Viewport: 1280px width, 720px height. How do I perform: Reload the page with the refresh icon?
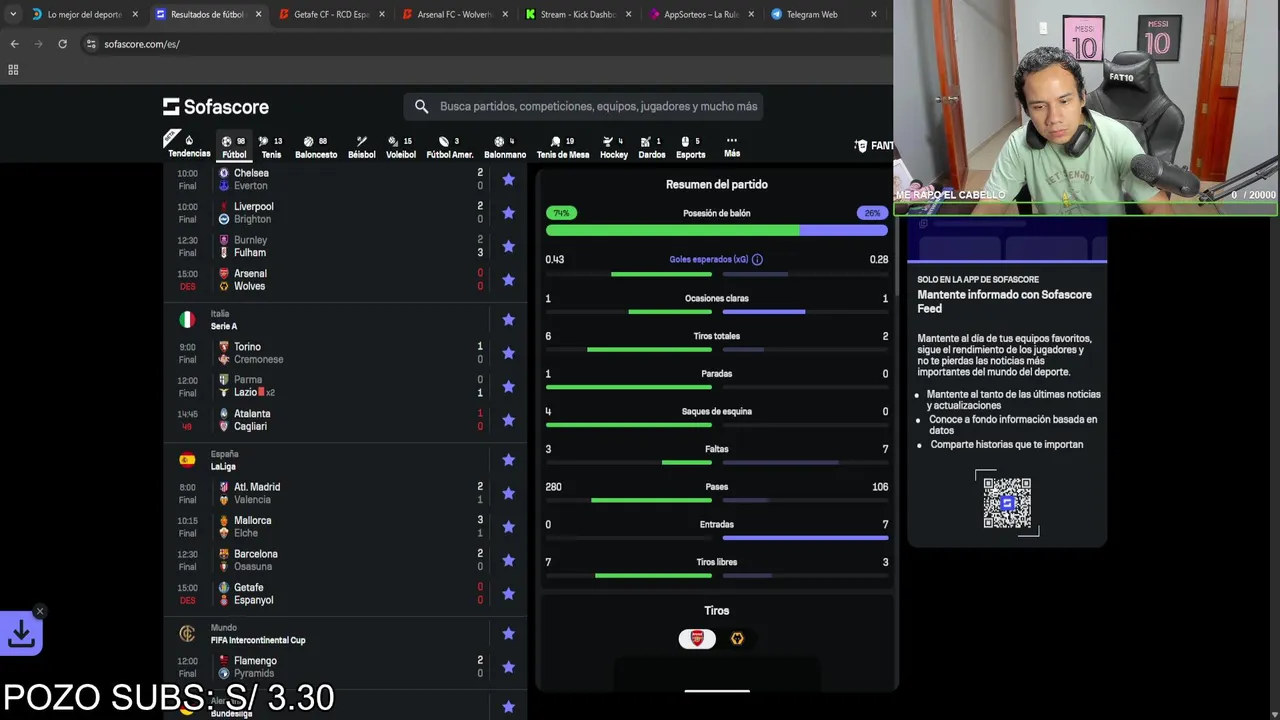[x=62, y=44]
